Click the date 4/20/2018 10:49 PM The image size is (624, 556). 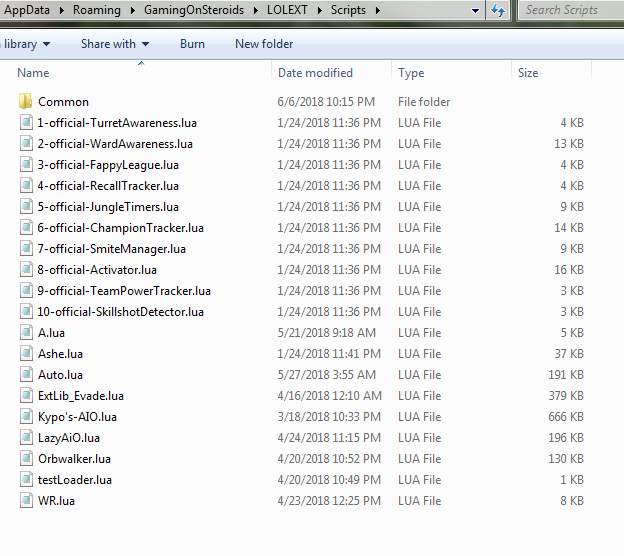tap(329, 480)
